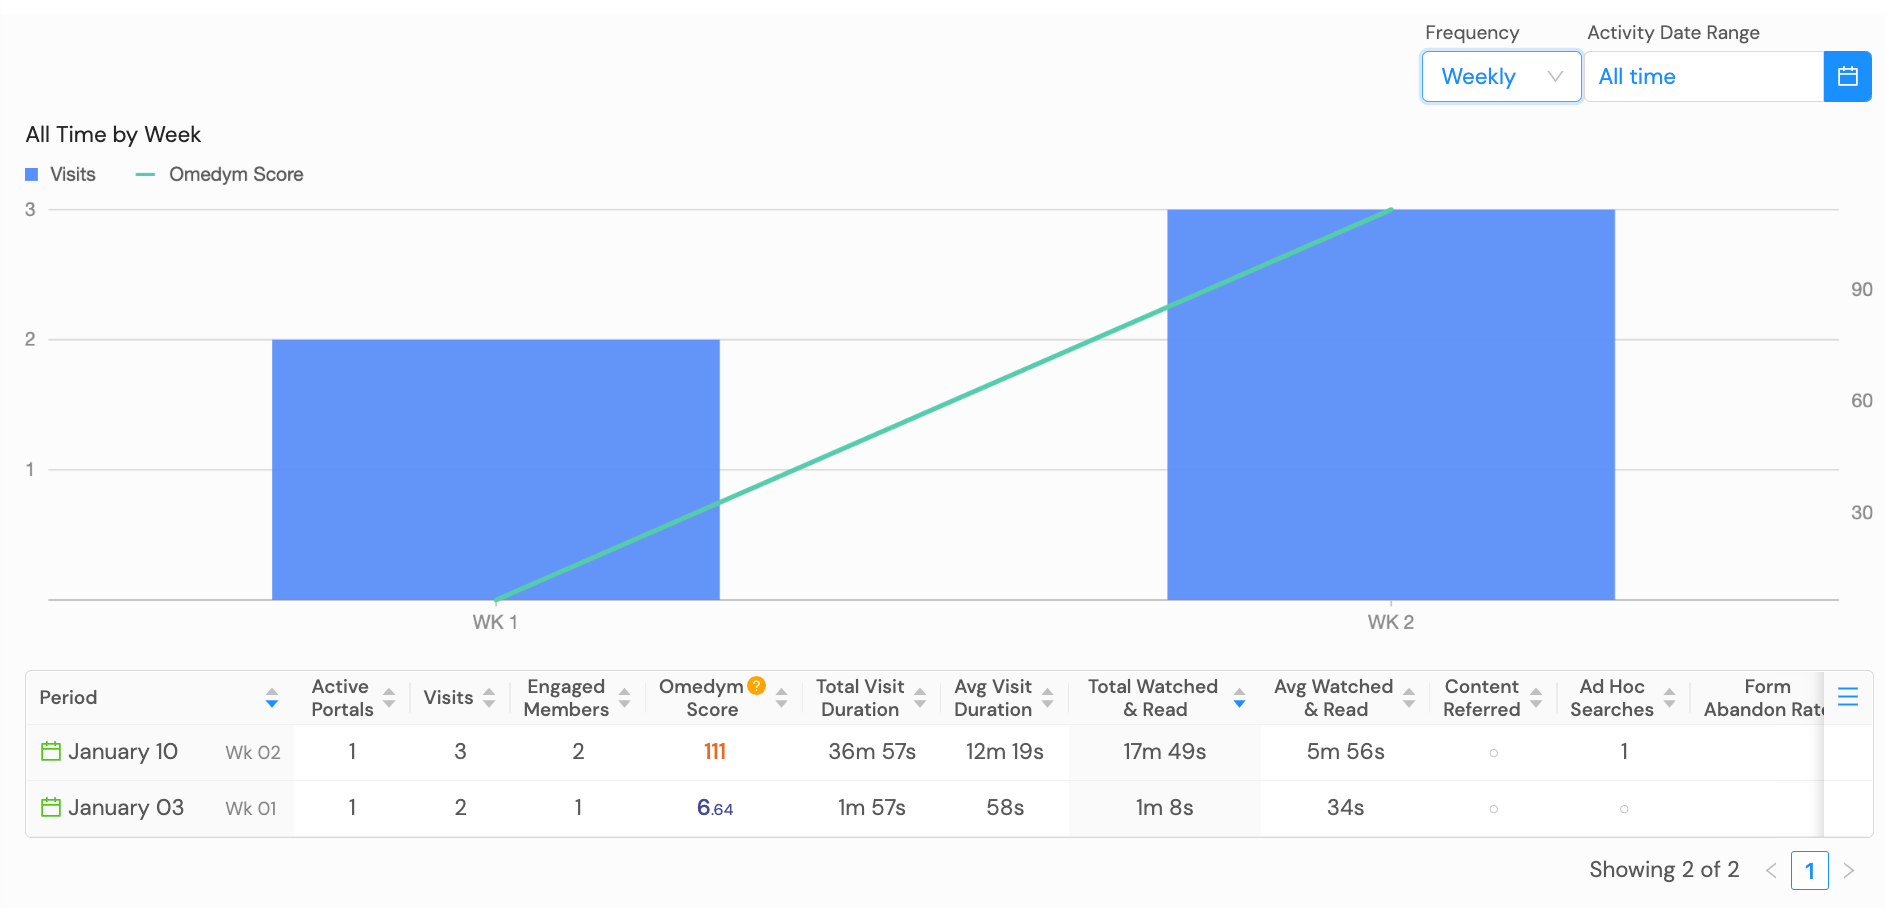Open the Weekly frequency dropdown
The width and height of the screenshot is (1886, 908).
pyautogui.click(x=1500, y=77)
